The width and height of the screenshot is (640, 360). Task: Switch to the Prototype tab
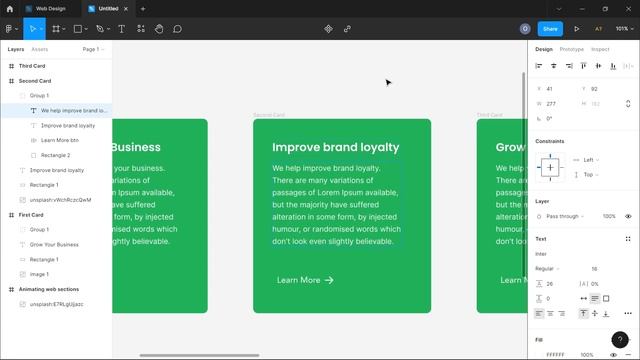coord(571,49)
